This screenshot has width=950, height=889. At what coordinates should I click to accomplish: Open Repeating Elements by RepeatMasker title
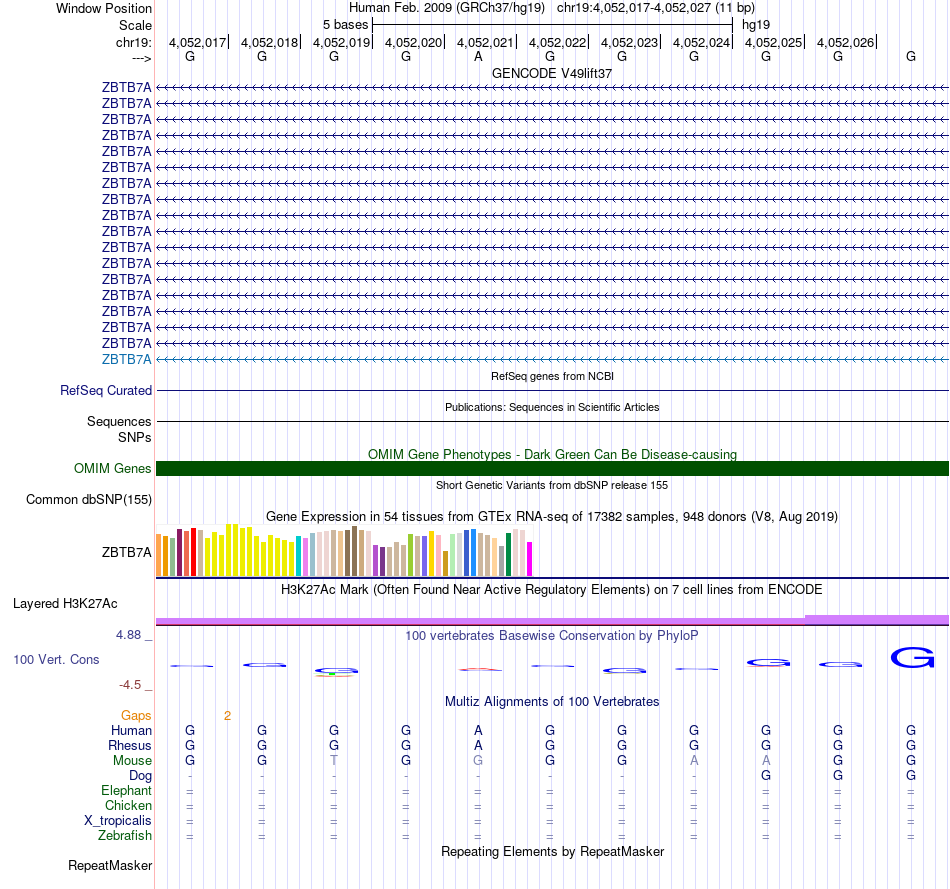[552, 851]
